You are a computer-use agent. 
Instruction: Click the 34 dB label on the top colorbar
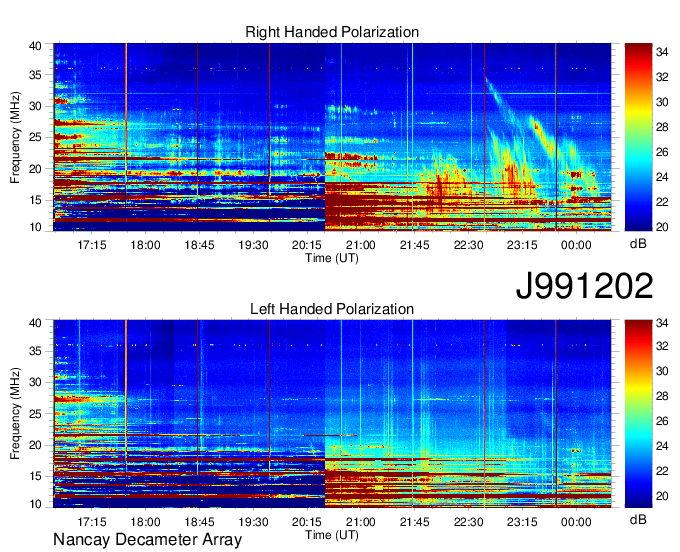coord(662,52)
